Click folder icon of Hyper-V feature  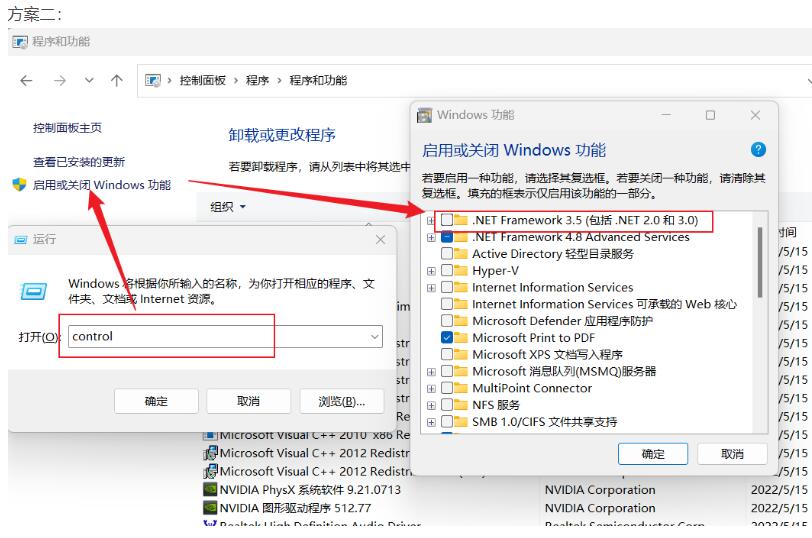pyautogui.click(x=461, y=270)
